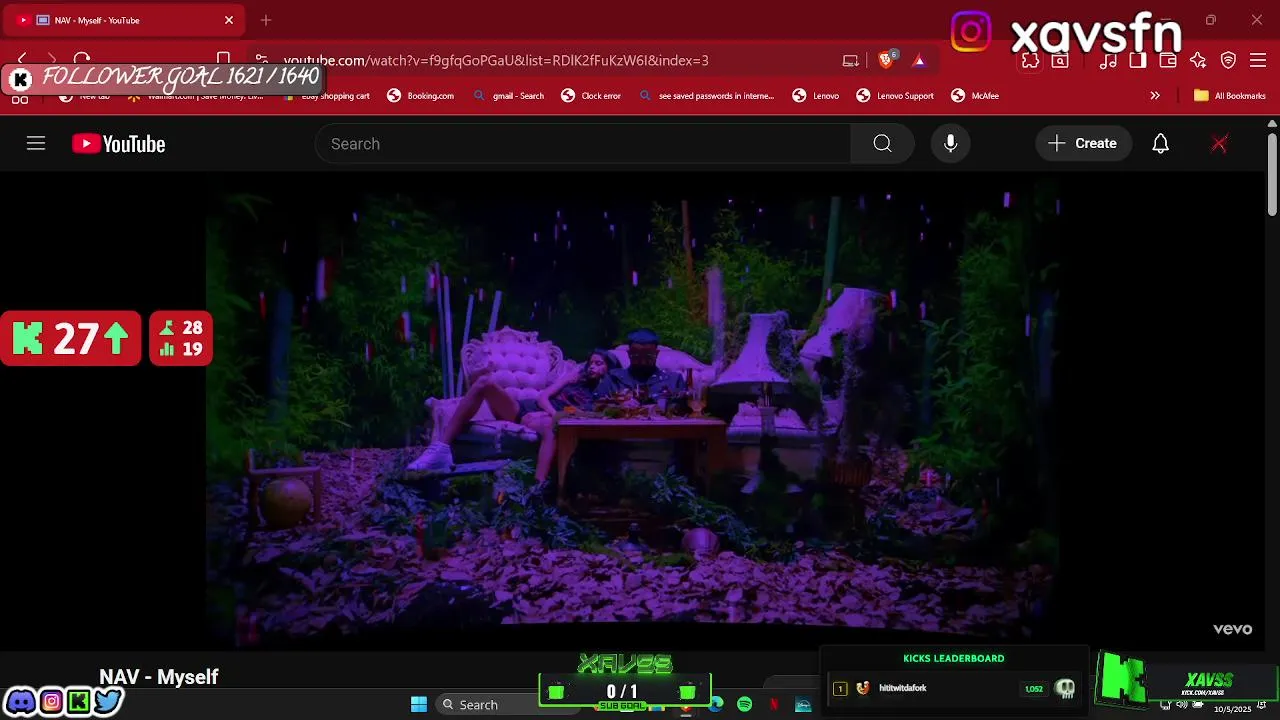The image size is (1280, 720).
Task: Close the NAV - Myself YouTube tab
Action: (x=229, y=20)
